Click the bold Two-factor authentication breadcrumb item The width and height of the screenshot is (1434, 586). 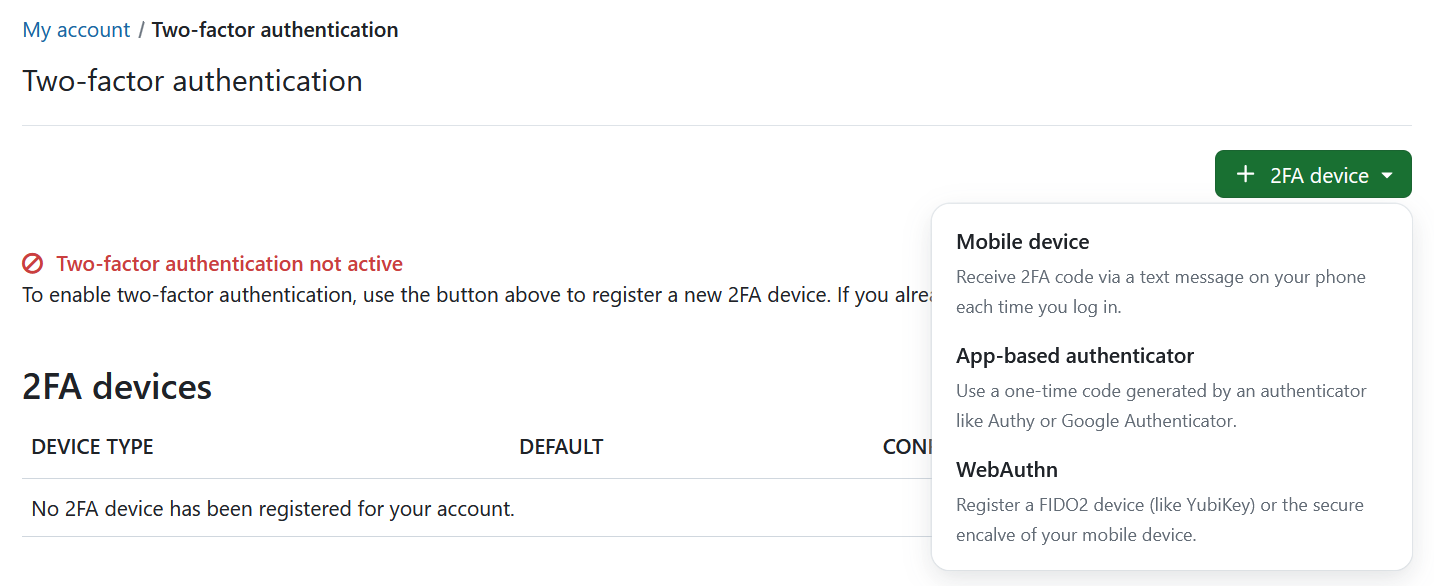tap(275, 30)
